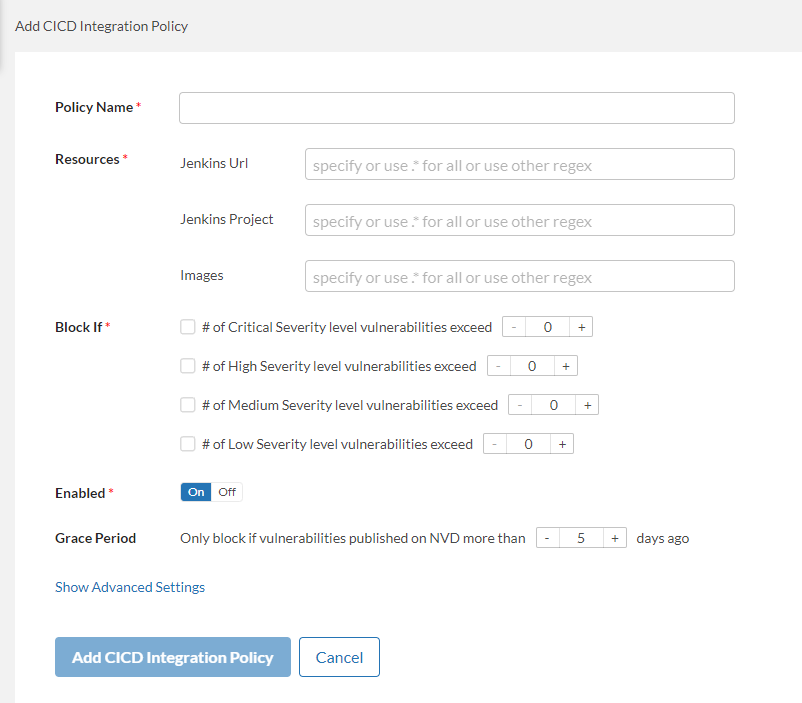Increase the Medium Severity threshold with plus
802x703 pixels.
click(587, 405)
